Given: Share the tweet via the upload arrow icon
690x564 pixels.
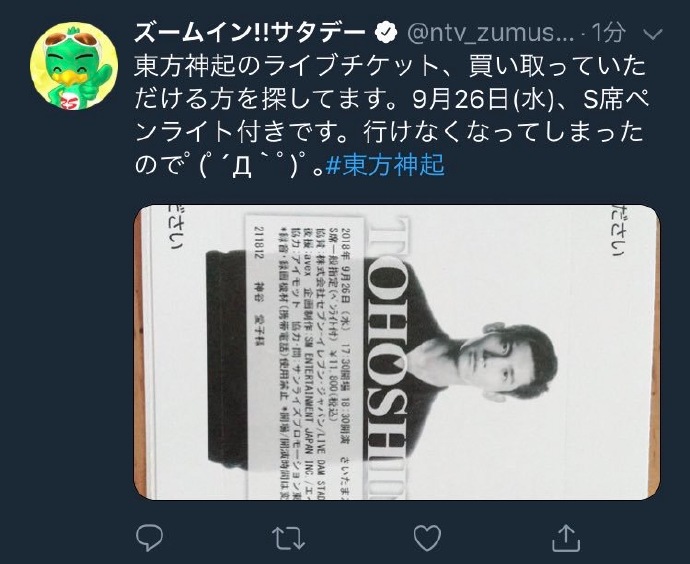Looking at the screenshot, I should click(x=566, y=537).
